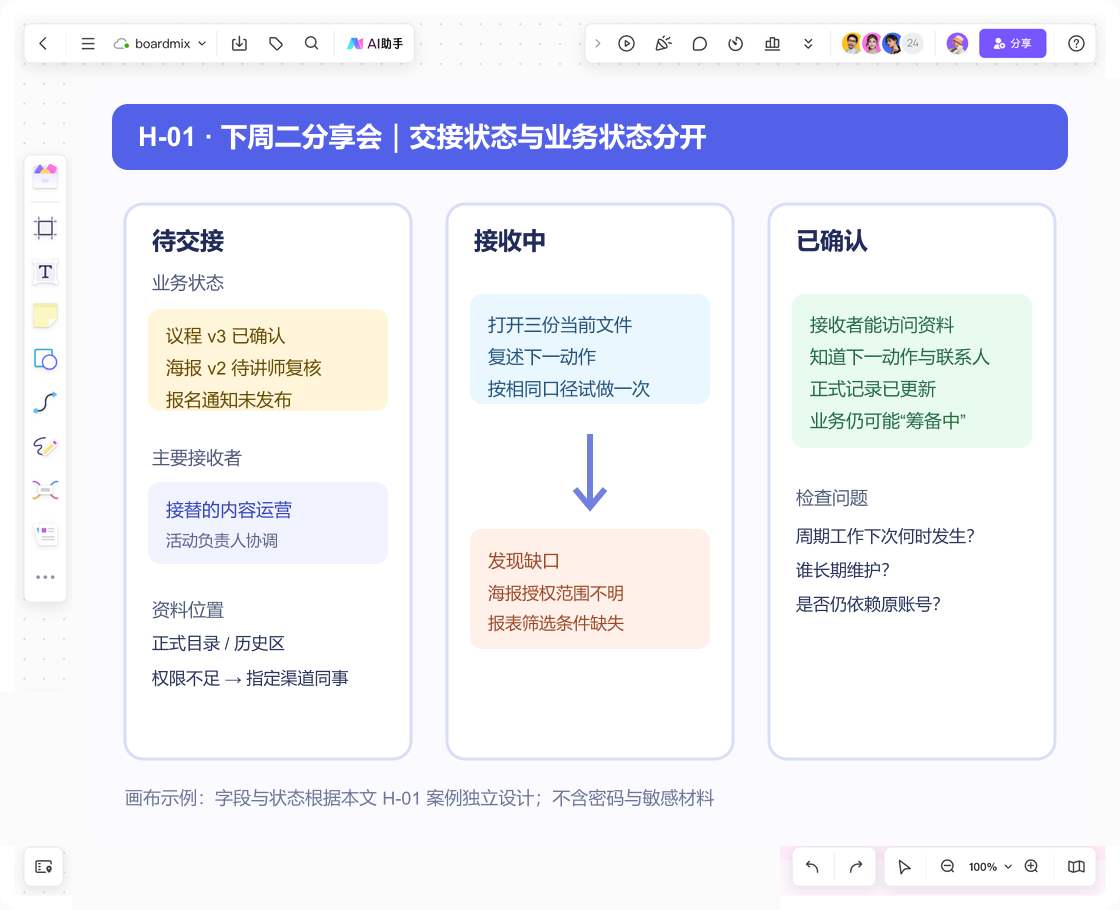Open the hamburger main menu
1120x910 pixels.
88,44
